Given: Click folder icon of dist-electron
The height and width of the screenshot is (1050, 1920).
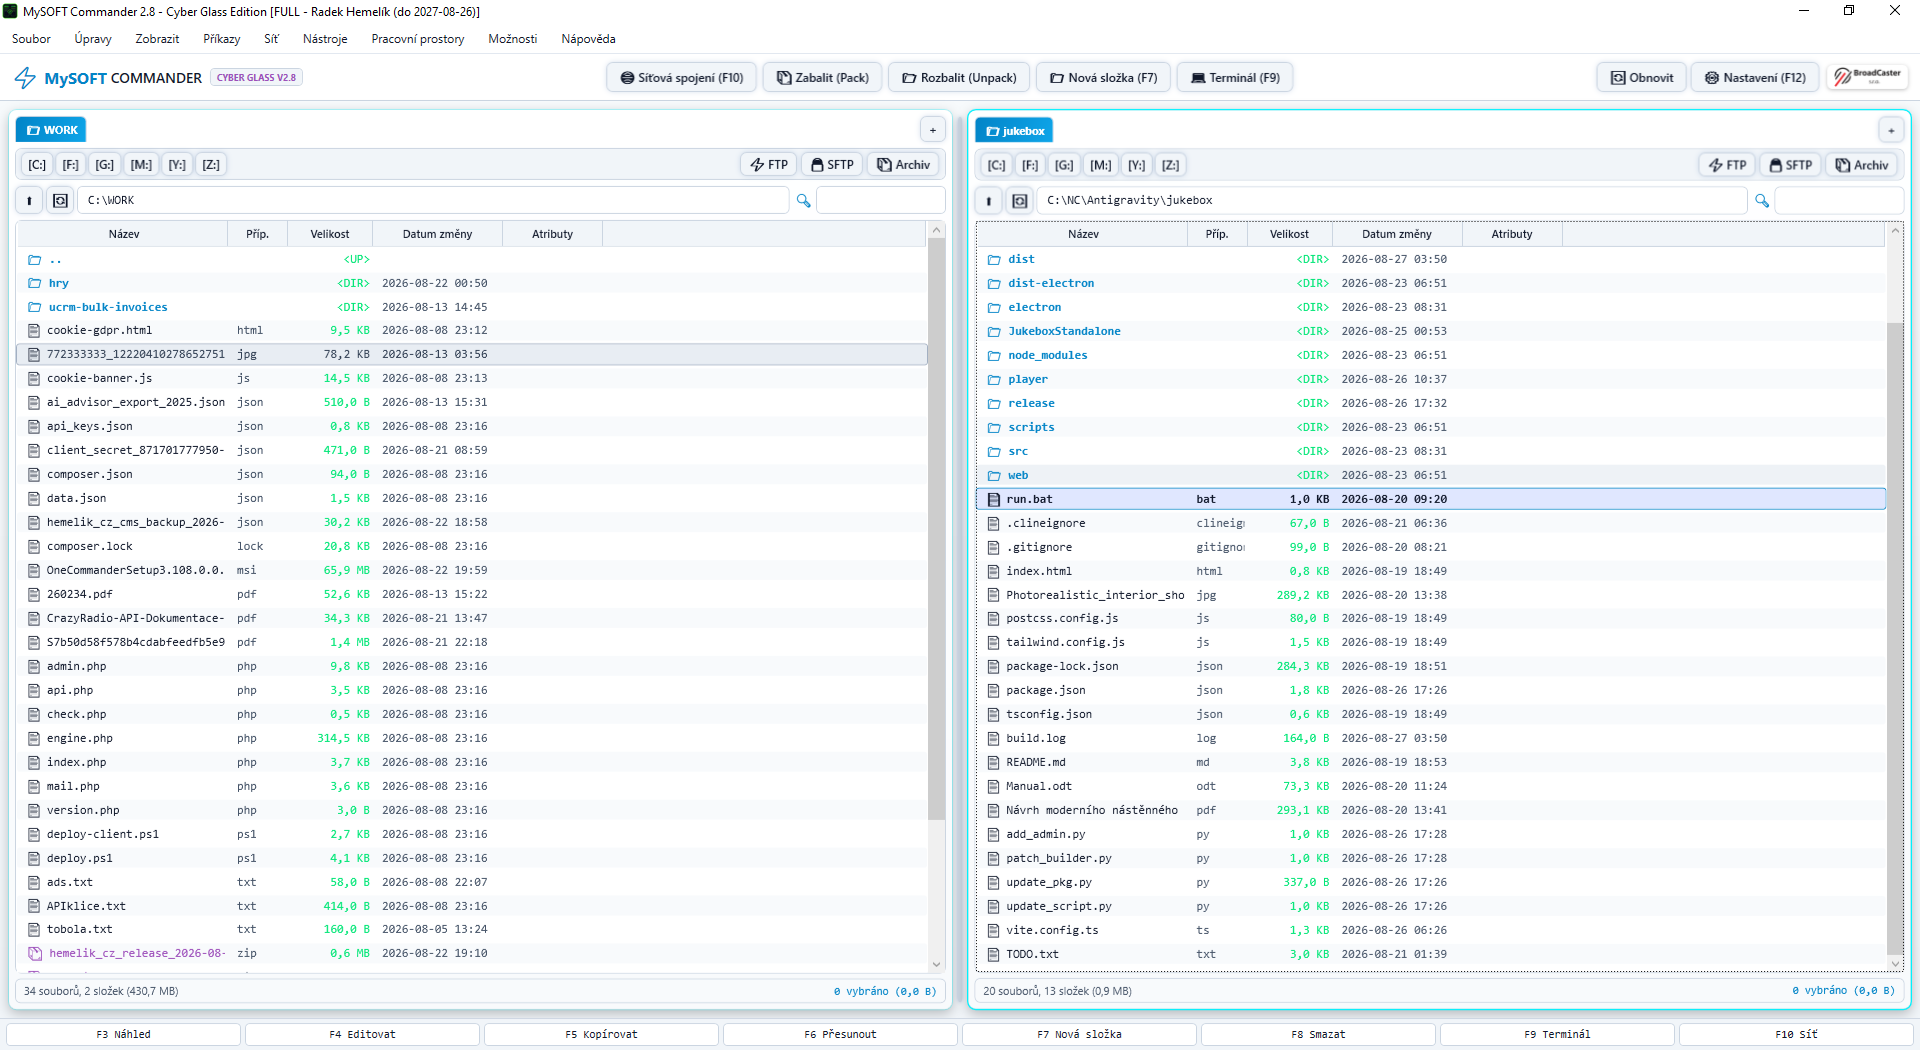Looking at the screenshot, I should [x=994, y=284].
